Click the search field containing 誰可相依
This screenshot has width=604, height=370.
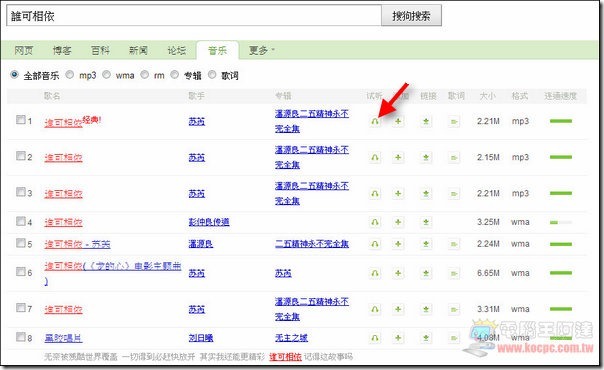pos(194,16)
